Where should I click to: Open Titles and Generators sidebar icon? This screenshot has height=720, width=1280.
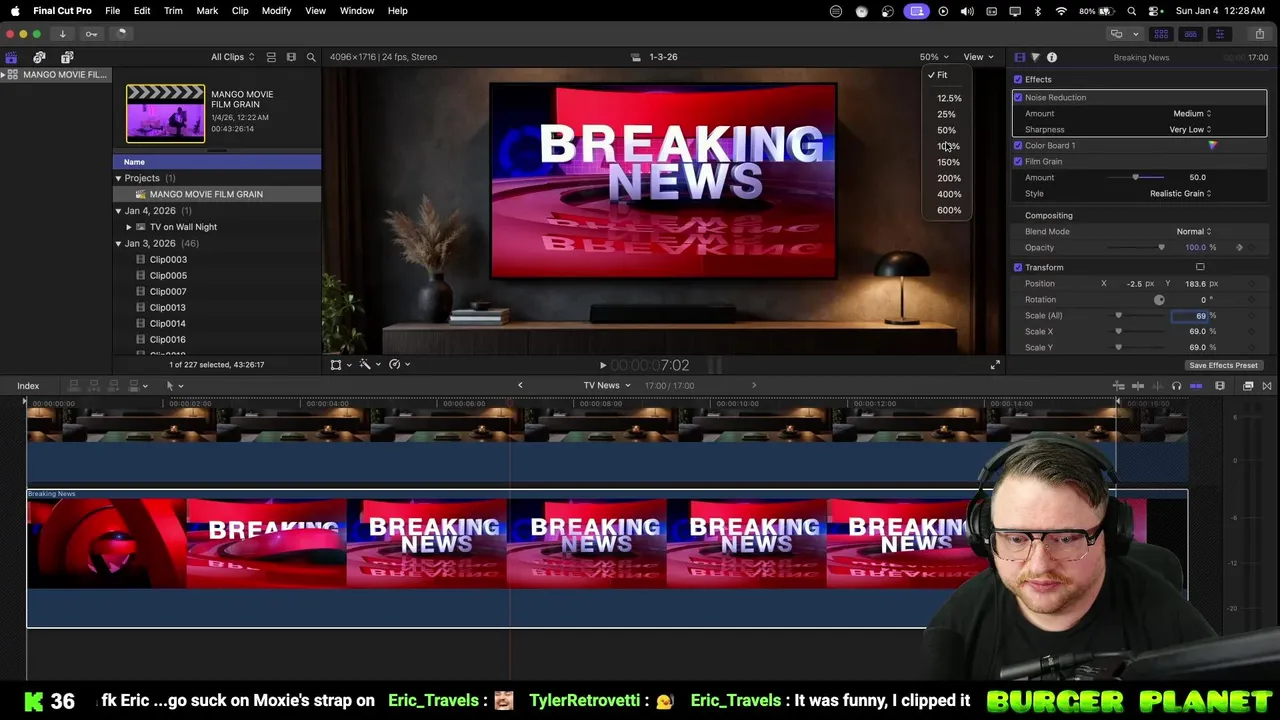click(x=67, y=57)
